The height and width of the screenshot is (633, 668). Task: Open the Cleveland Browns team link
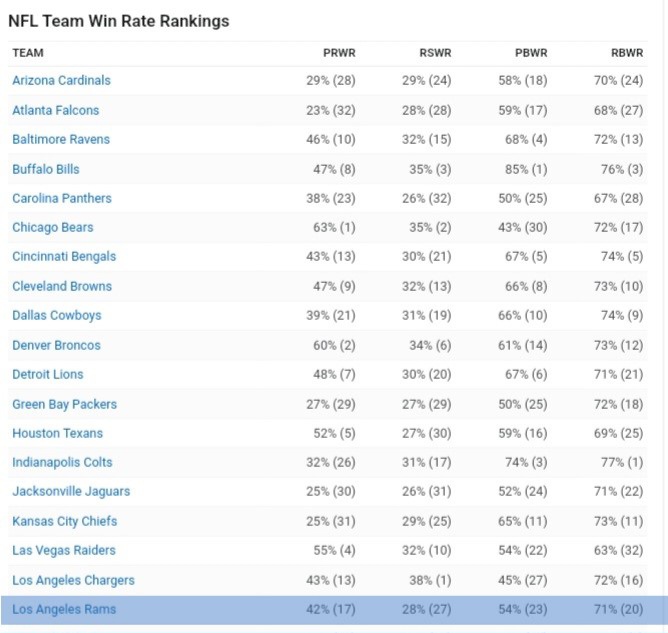62,286
